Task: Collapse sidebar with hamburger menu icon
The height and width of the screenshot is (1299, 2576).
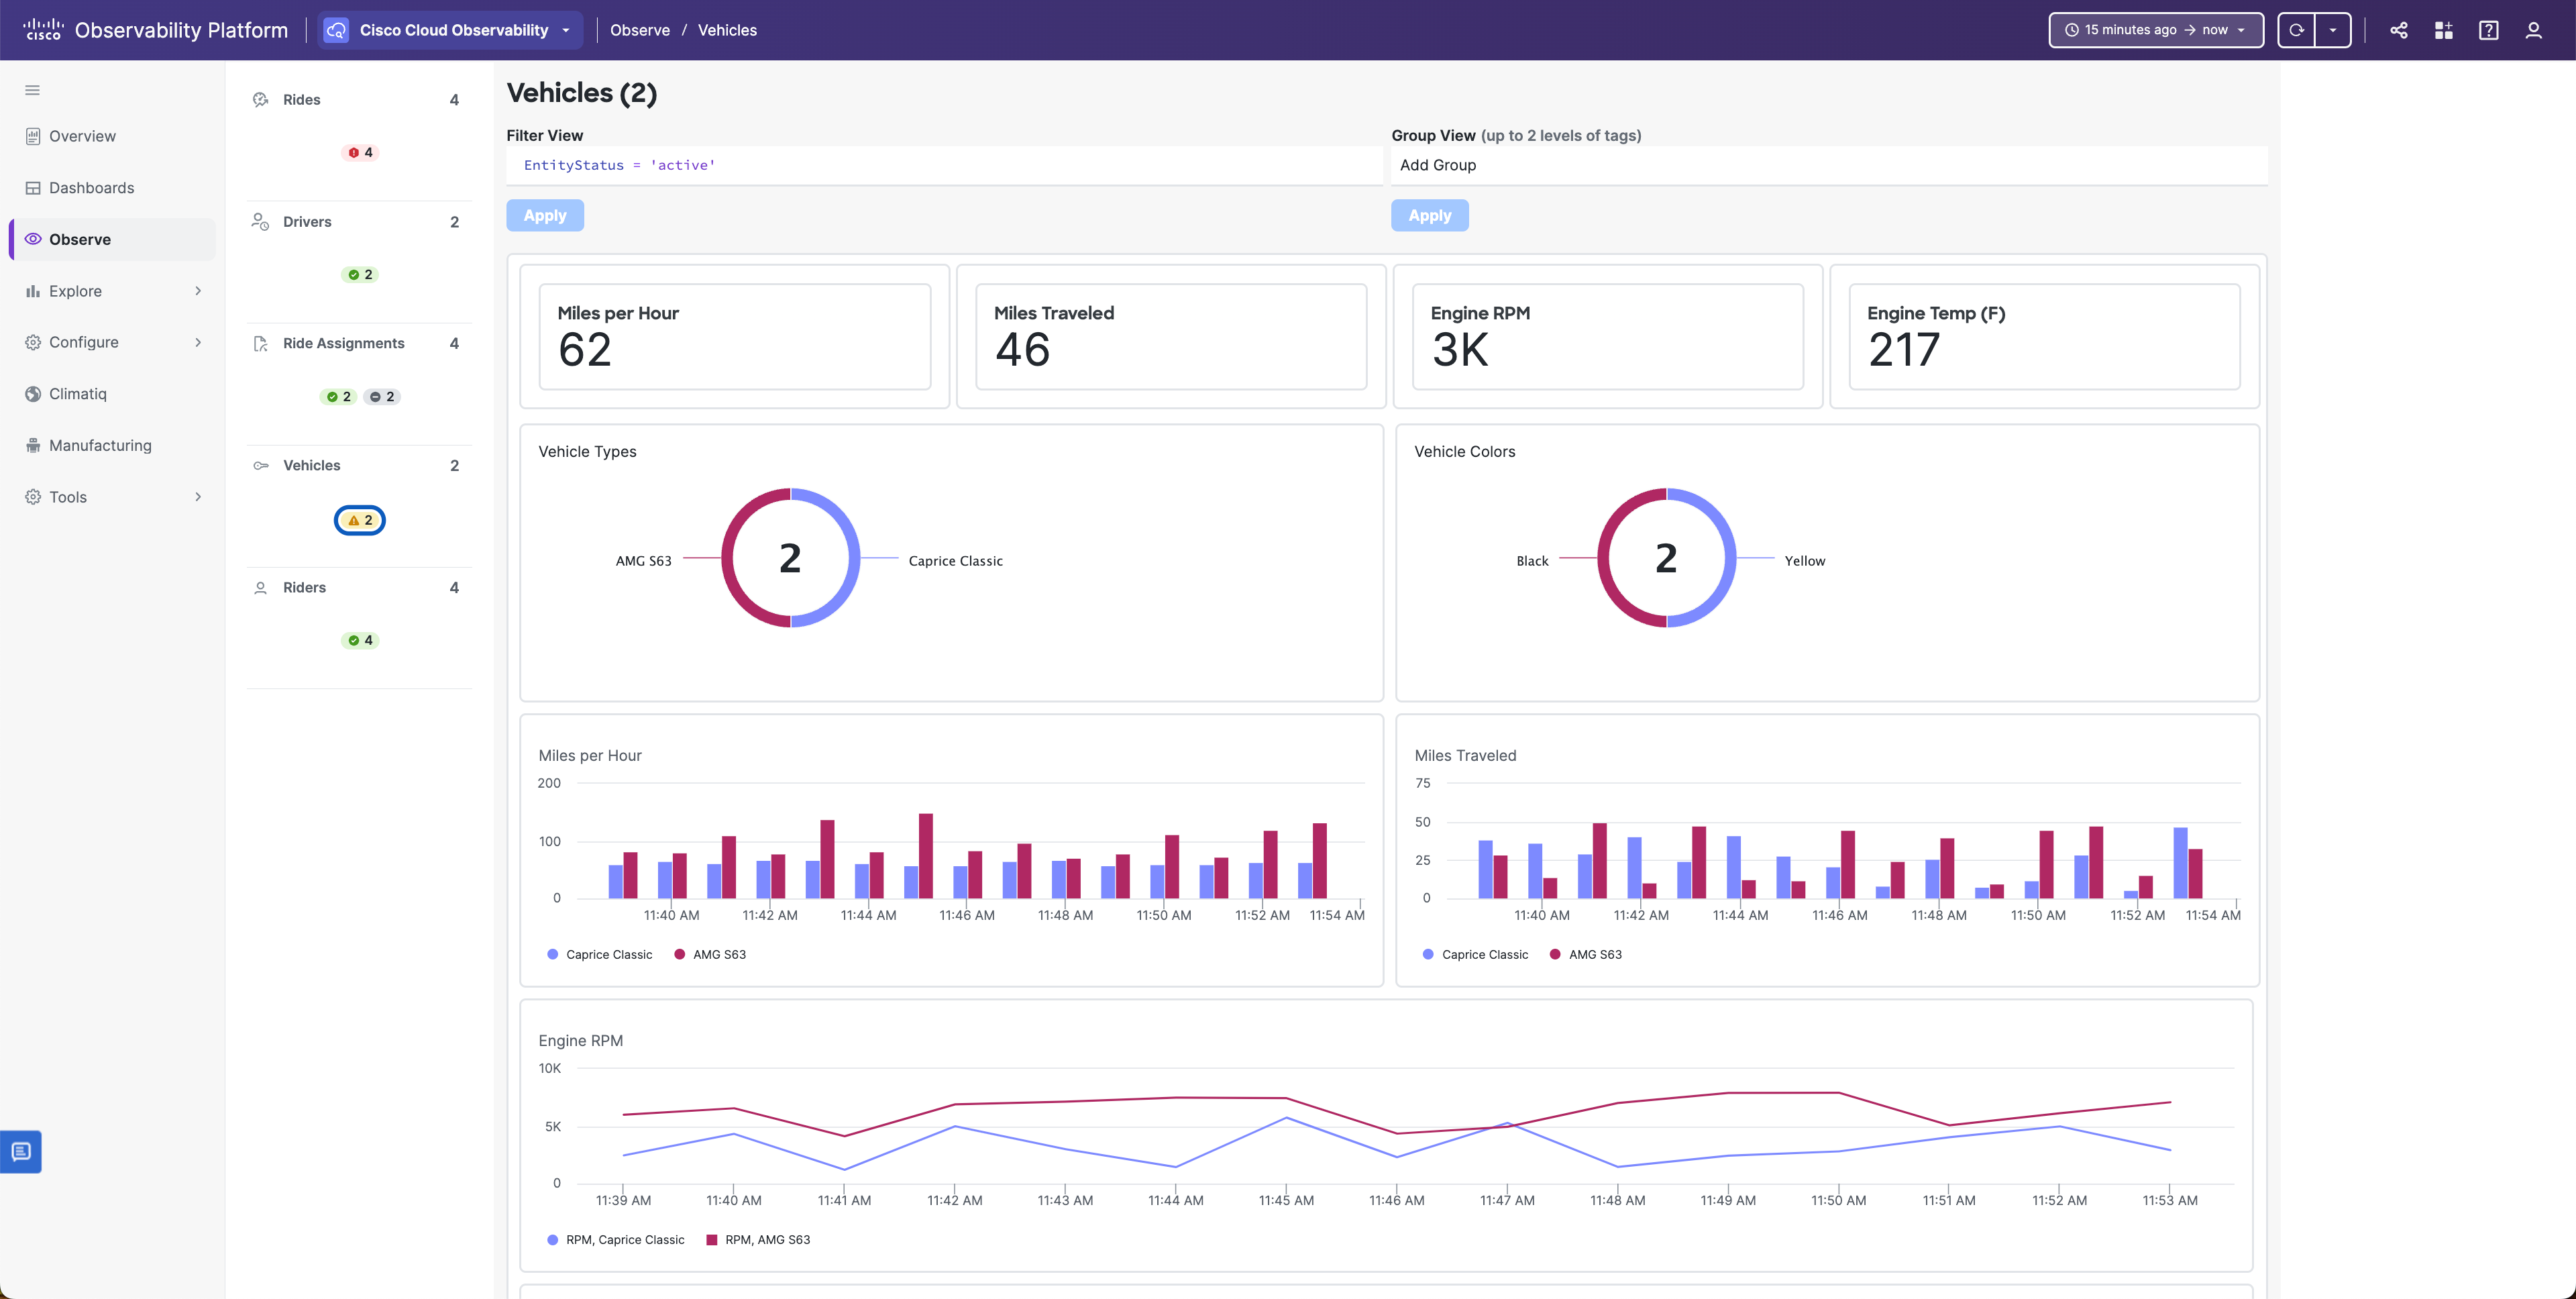Action: pyautogui.click(x=32, y=90)
